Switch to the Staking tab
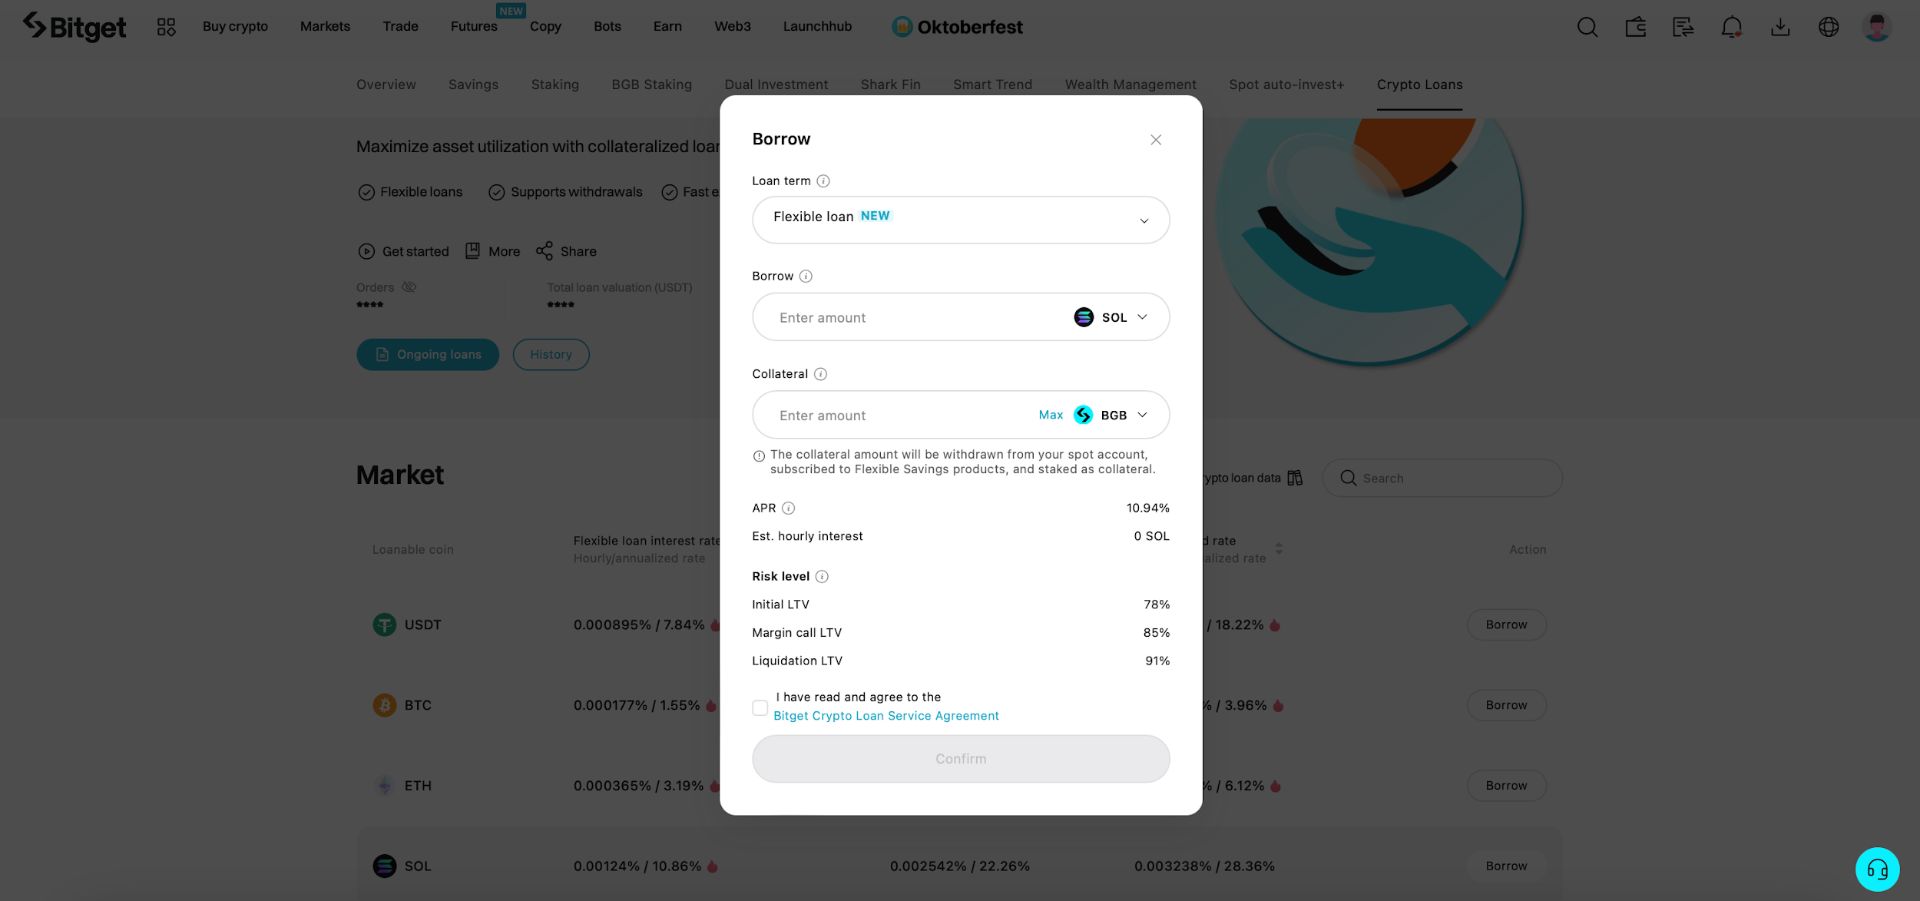Viewport: 1920px width, 901px height. (555, 85)
